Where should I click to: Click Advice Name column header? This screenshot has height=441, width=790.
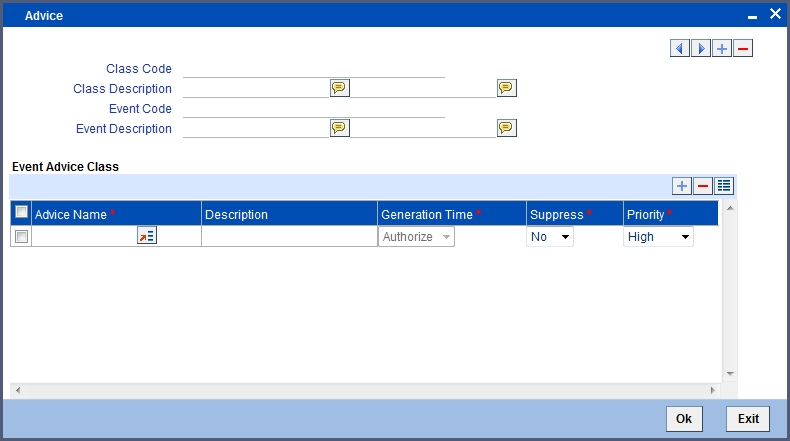tap(116, 214)
